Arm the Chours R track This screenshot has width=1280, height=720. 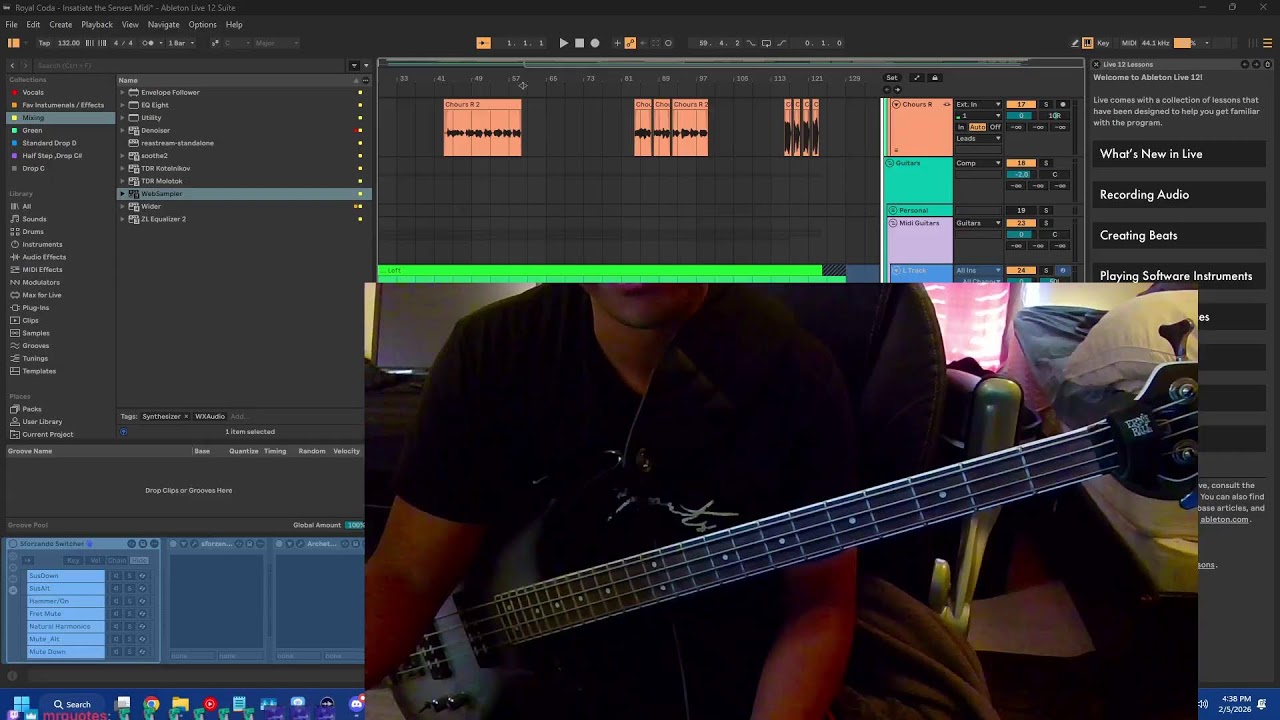(x=1063, y=104)
